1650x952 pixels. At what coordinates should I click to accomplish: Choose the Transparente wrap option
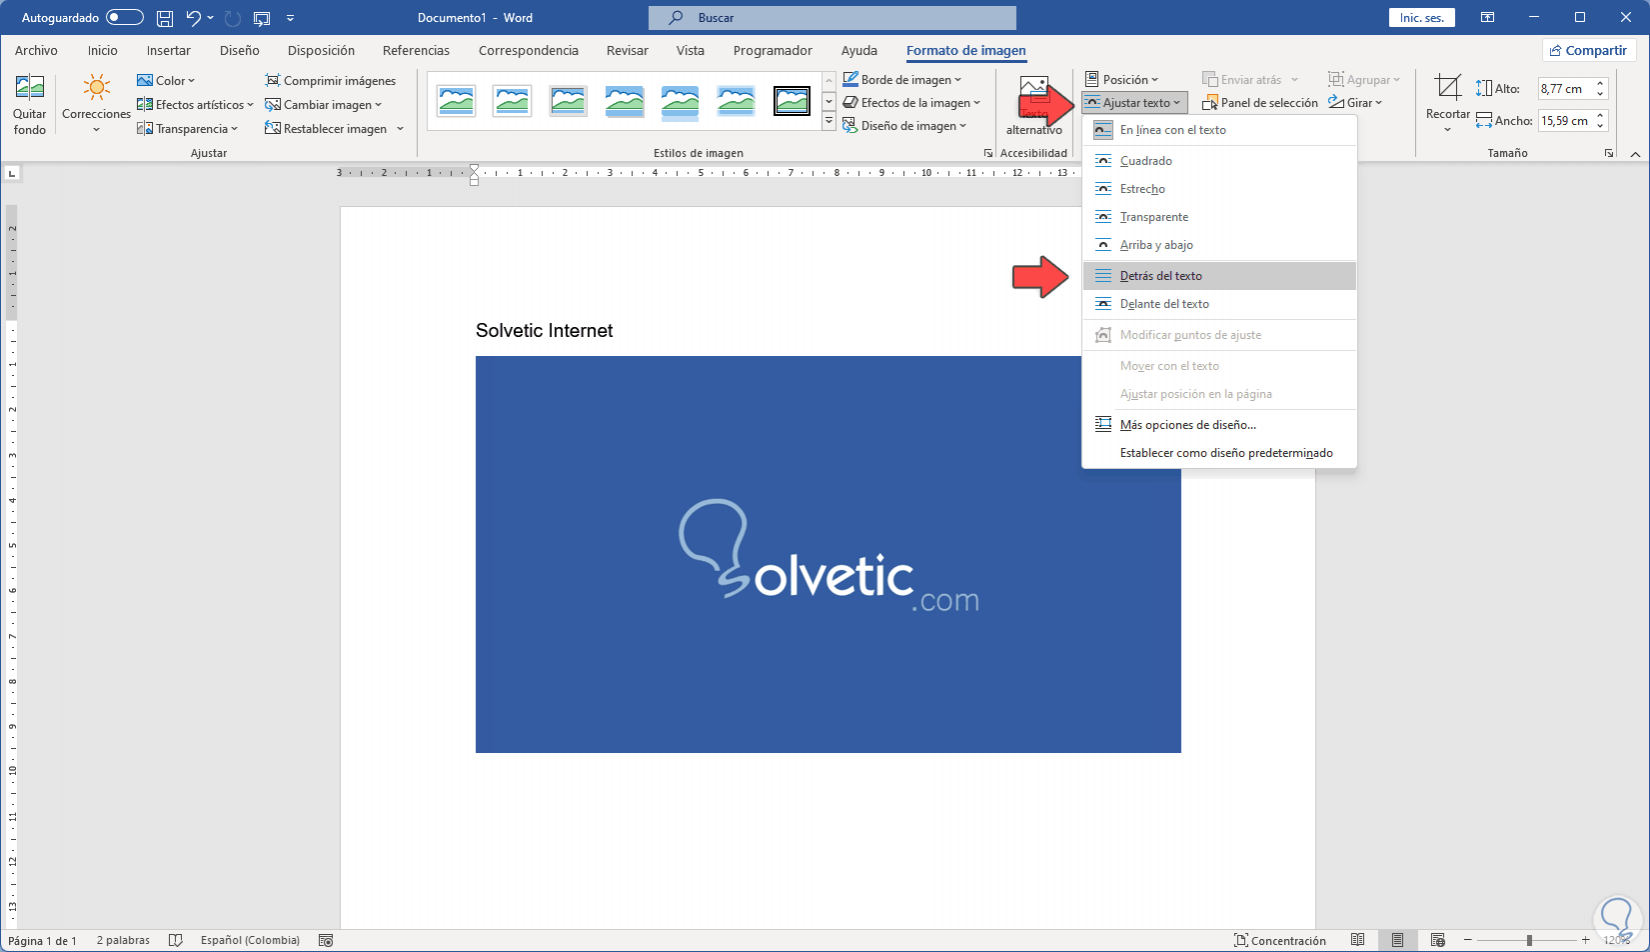1219,217
